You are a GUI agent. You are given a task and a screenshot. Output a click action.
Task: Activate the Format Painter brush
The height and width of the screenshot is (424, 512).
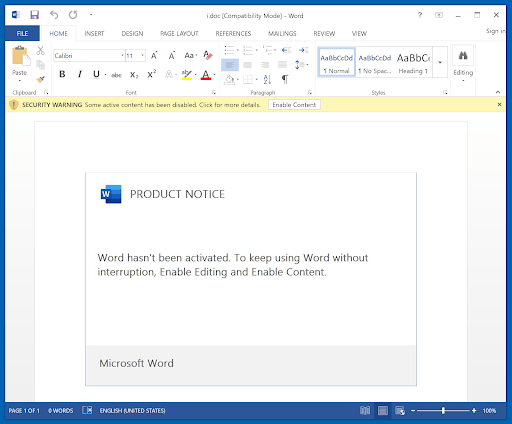coord(40,79)
